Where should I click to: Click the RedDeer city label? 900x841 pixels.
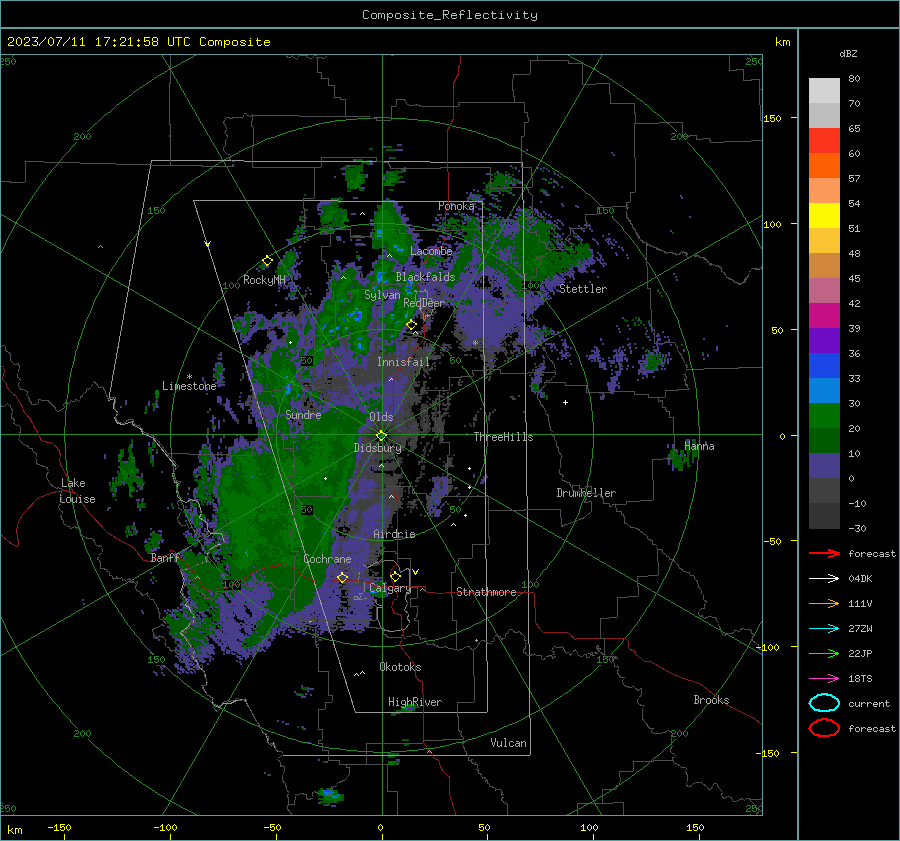click(x=424, y=303)
